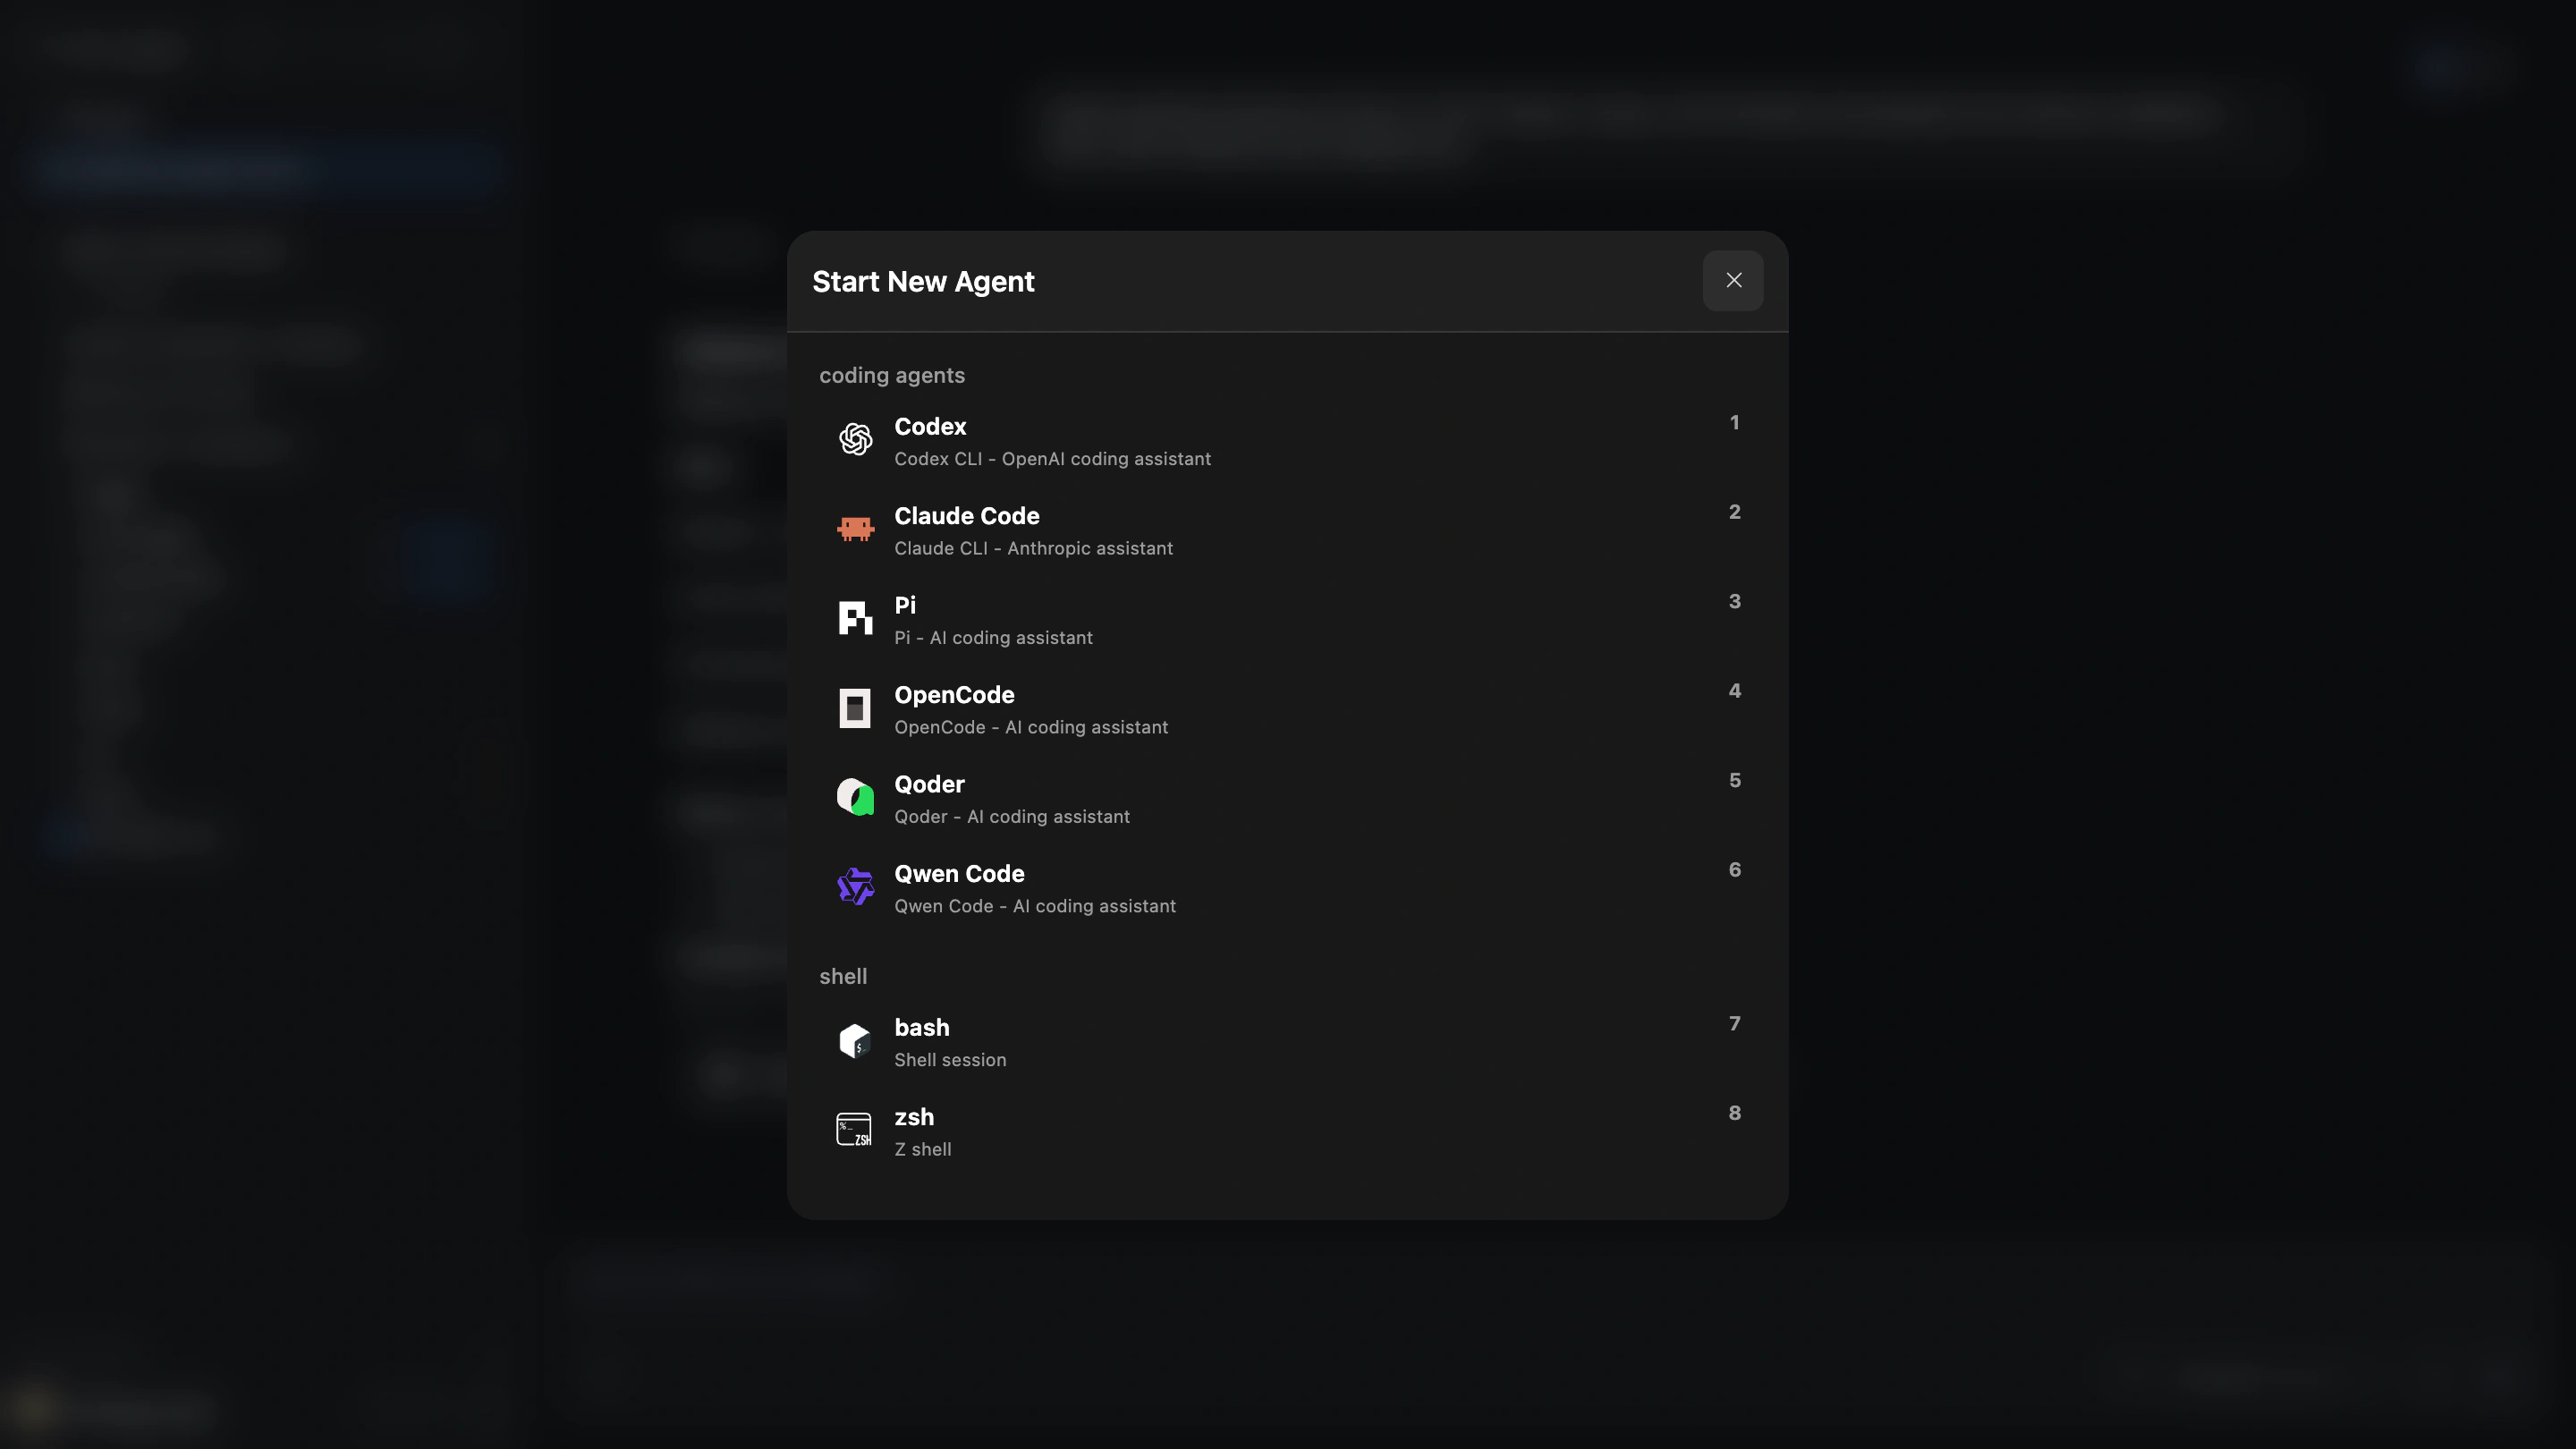Screen dimensions: 2576x1449
Task: Click shortcut number 3 beside Pi
Action: coord(1734,602)
